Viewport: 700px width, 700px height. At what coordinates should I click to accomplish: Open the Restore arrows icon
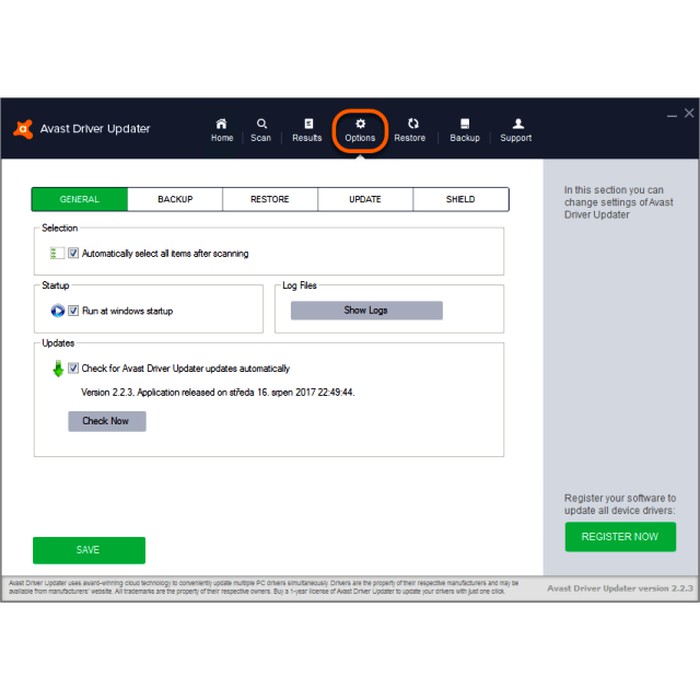pos(413,124)
